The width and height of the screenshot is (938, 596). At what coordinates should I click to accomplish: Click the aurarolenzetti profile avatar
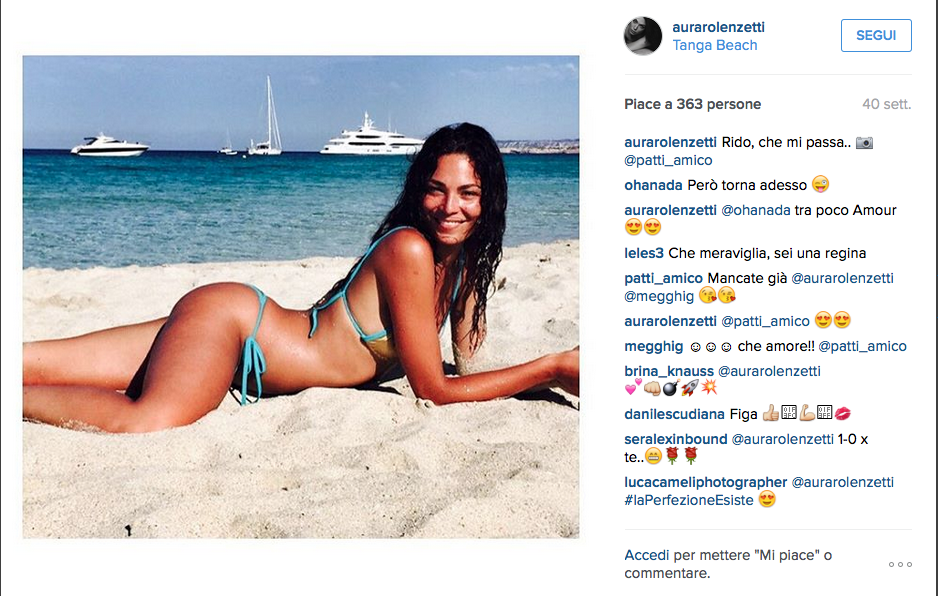[x=643, y=36]
